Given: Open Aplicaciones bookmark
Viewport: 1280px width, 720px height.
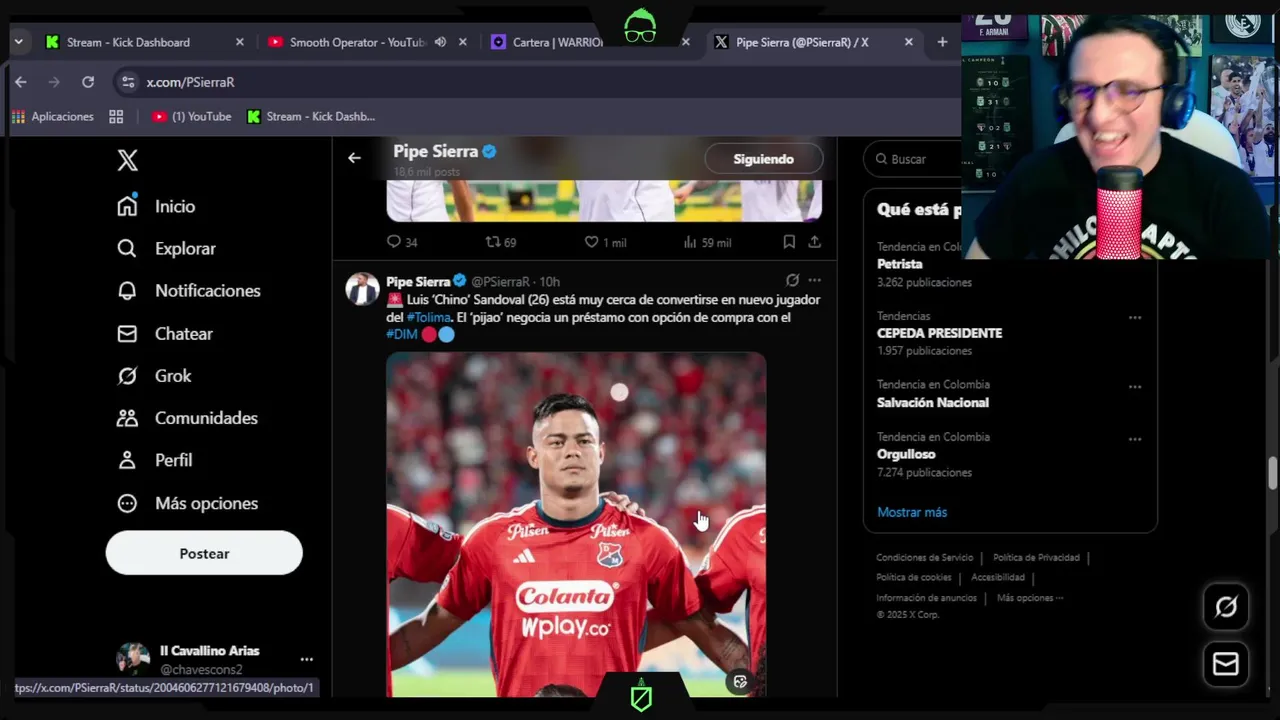Looking at the screenshot, I should (x=53, y=117).
